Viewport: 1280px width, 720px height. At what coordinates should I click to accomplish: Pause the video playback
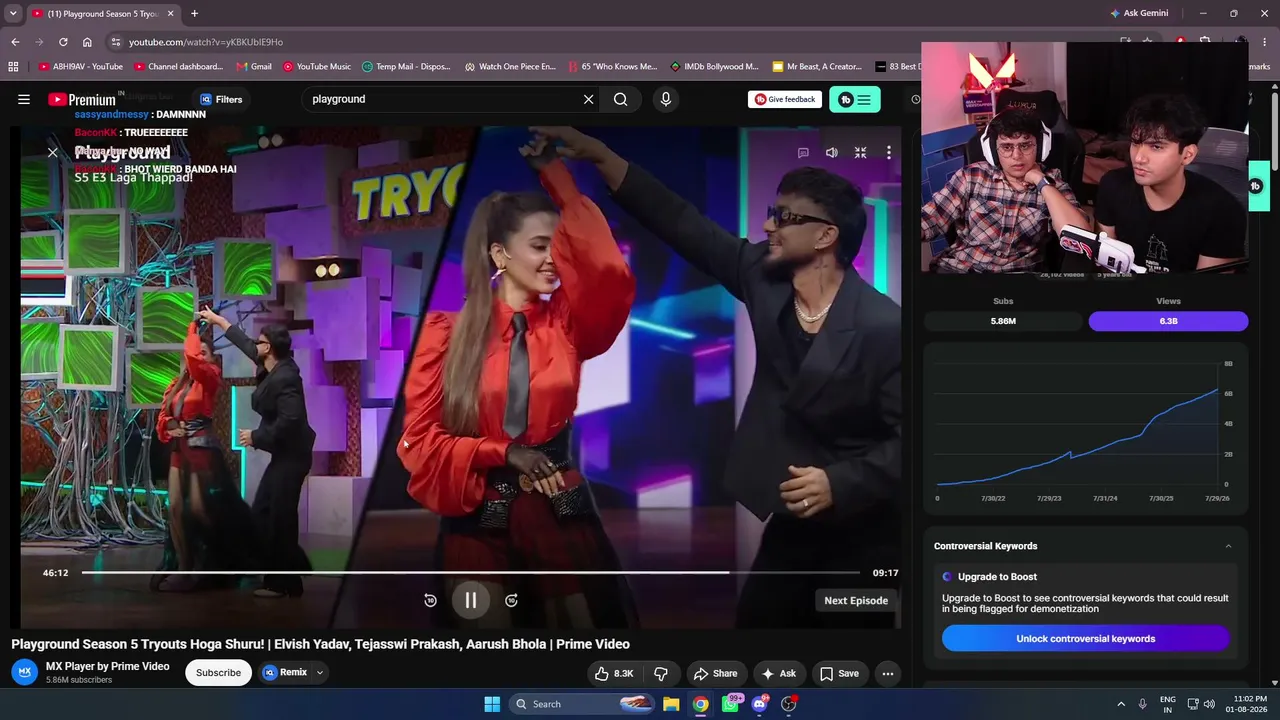pos(470,600)
